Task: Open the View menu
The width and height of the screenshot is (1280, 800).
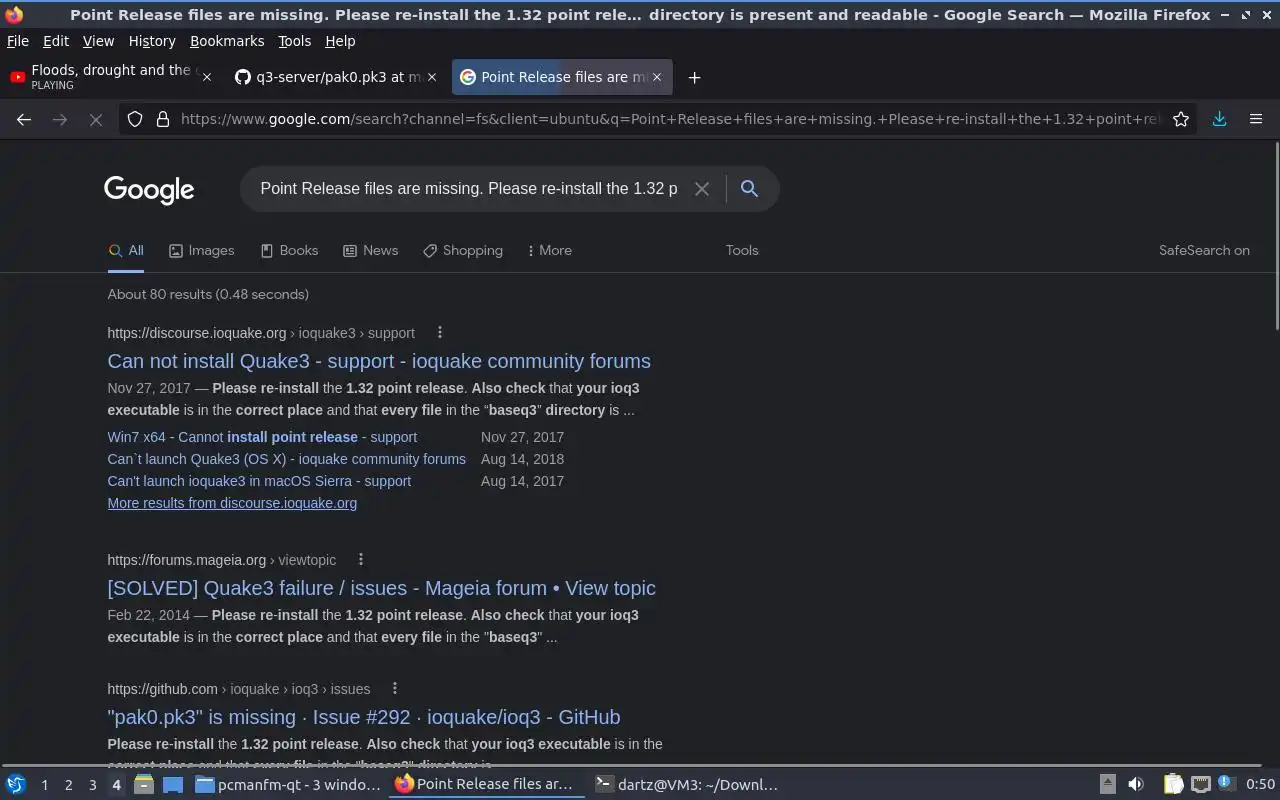Action: pos(98,41)
